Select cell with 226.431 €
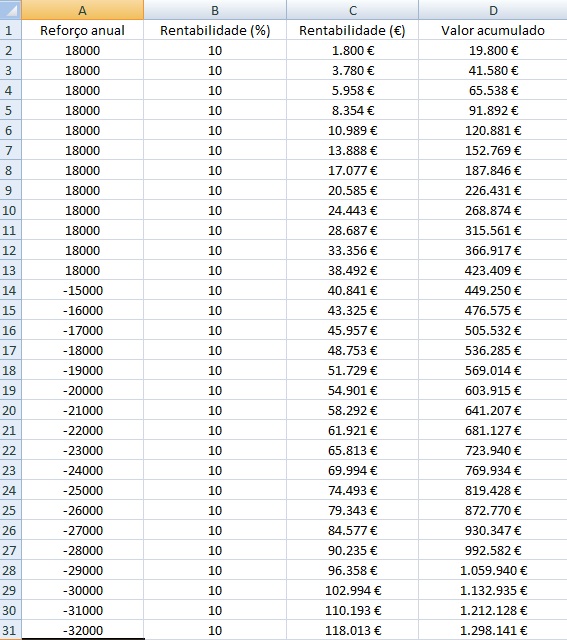 493,190
